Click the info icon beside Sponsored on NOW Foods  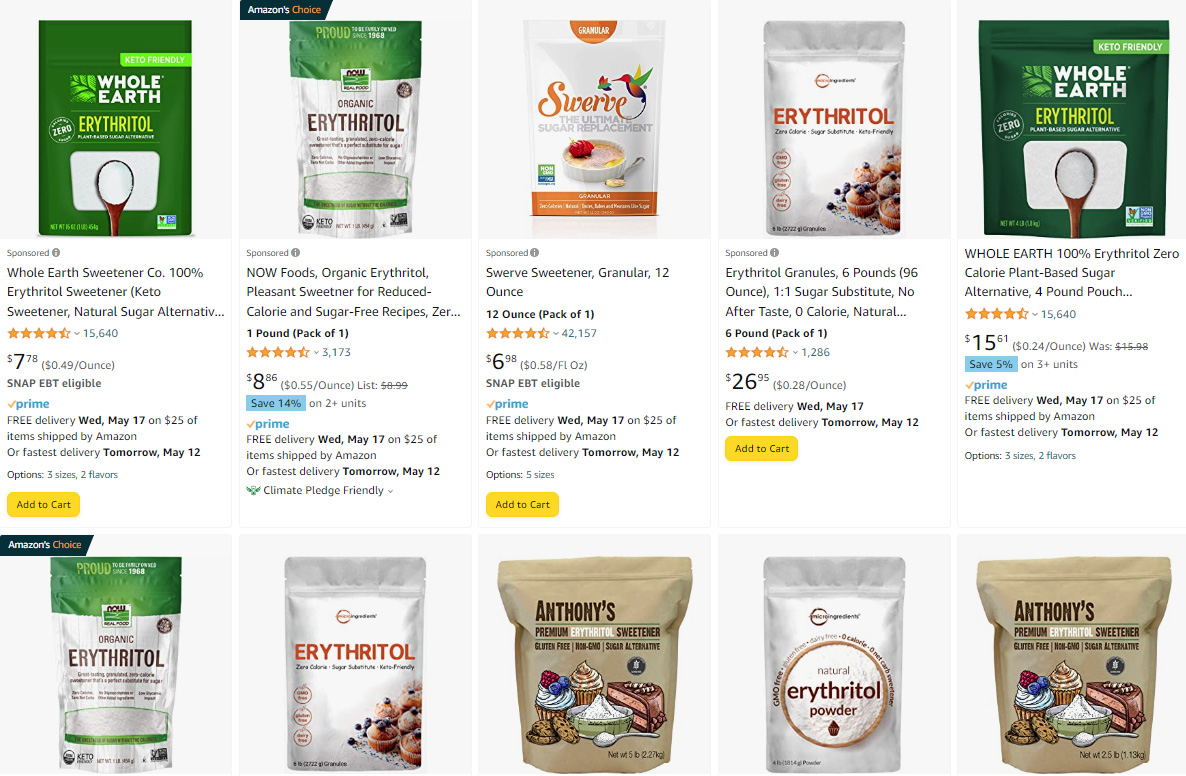pyautogui.click(x=296, y=253)
